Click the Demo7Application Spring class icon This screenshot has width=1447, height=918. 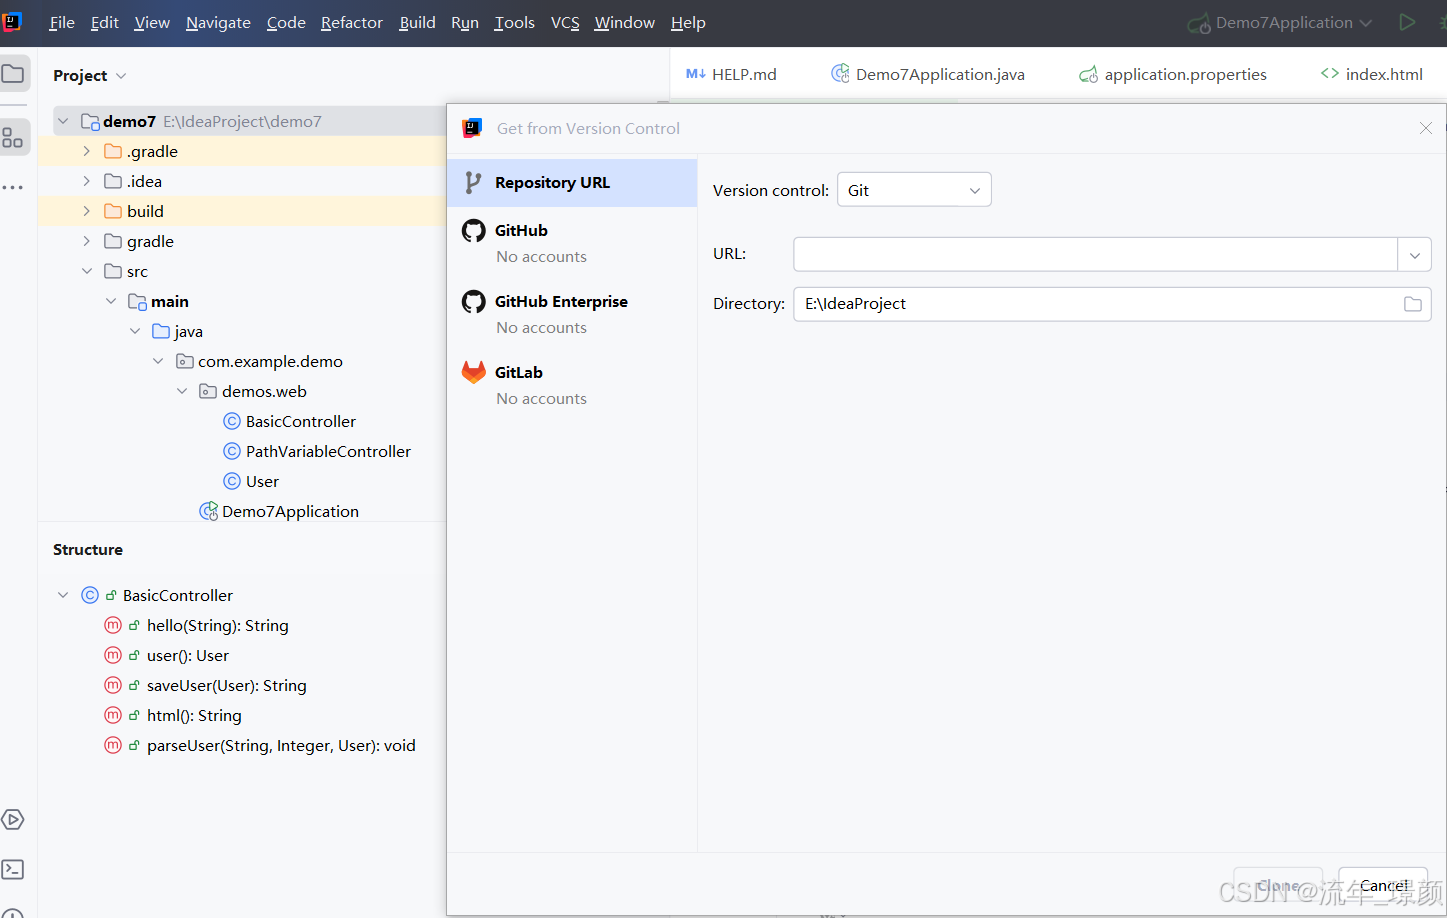click(x=208, y=511)
